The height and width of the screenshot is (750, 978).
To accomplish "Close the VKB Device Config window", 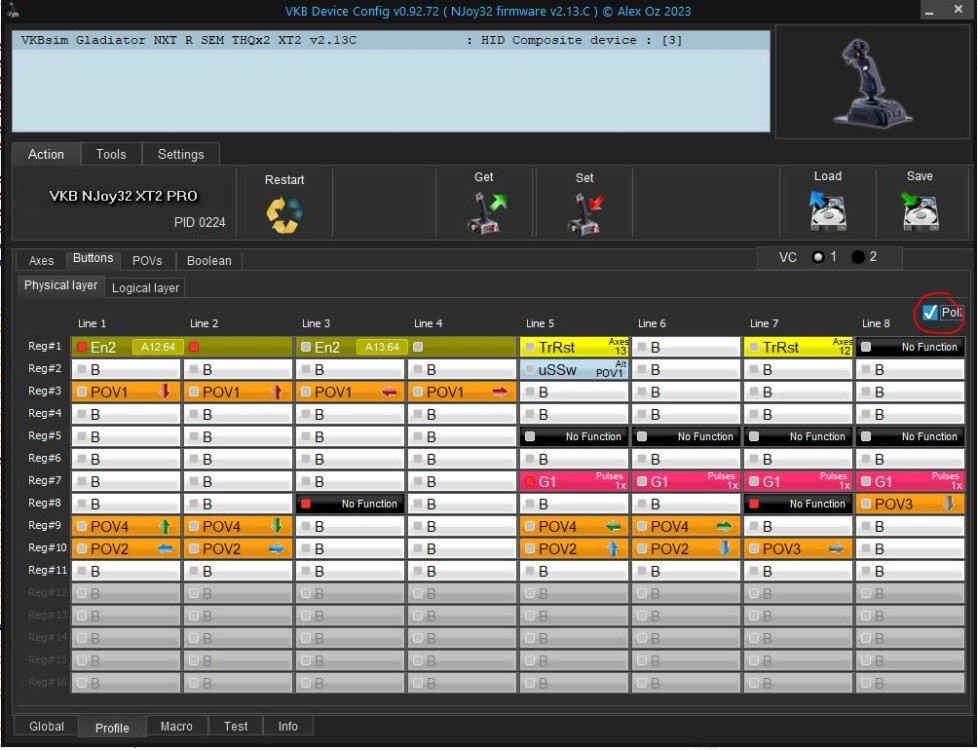I will point(957,10).
